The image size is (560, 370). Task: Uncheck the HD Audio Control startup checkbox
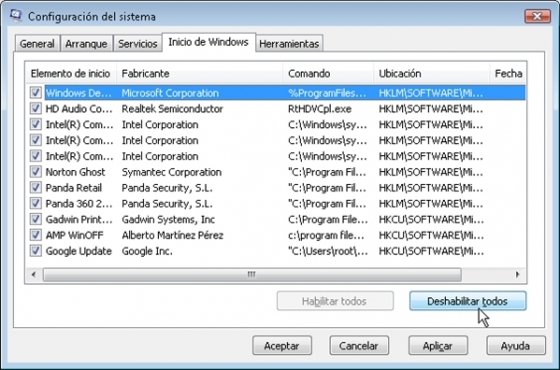click(35, 109)
